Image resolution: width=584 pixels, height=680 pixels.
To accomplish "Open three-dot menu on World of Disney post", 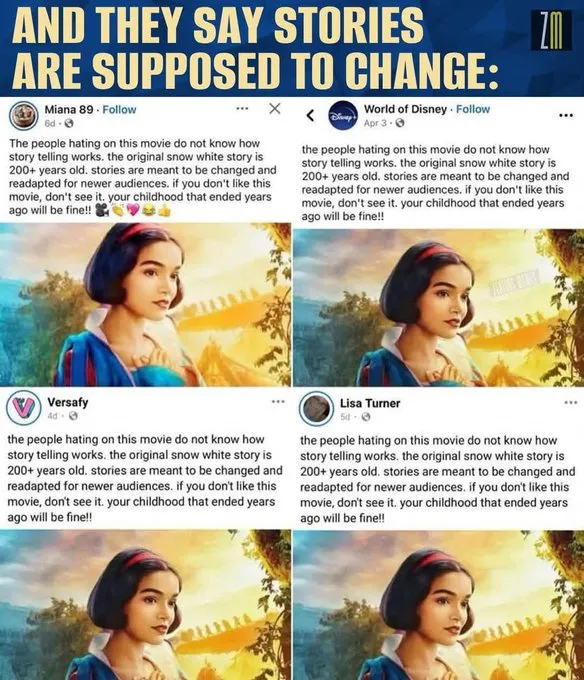I will coord(566,115).
